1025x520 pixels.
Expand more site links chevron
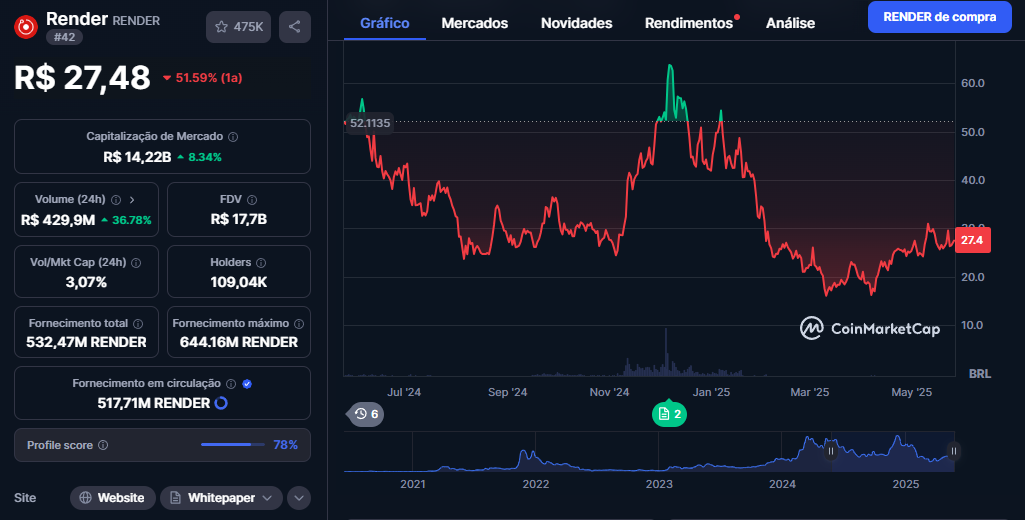point(299,498)
